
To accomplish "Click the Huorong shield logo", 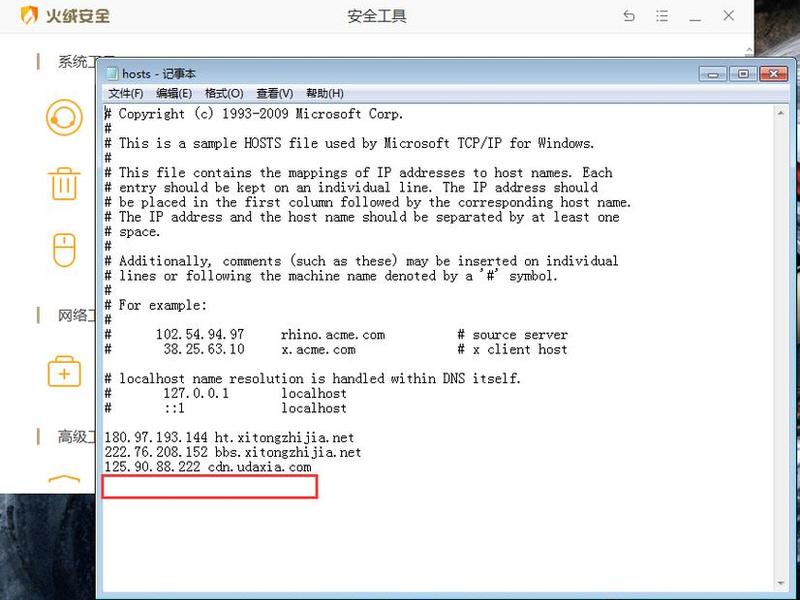I will [x=29, y=15].
